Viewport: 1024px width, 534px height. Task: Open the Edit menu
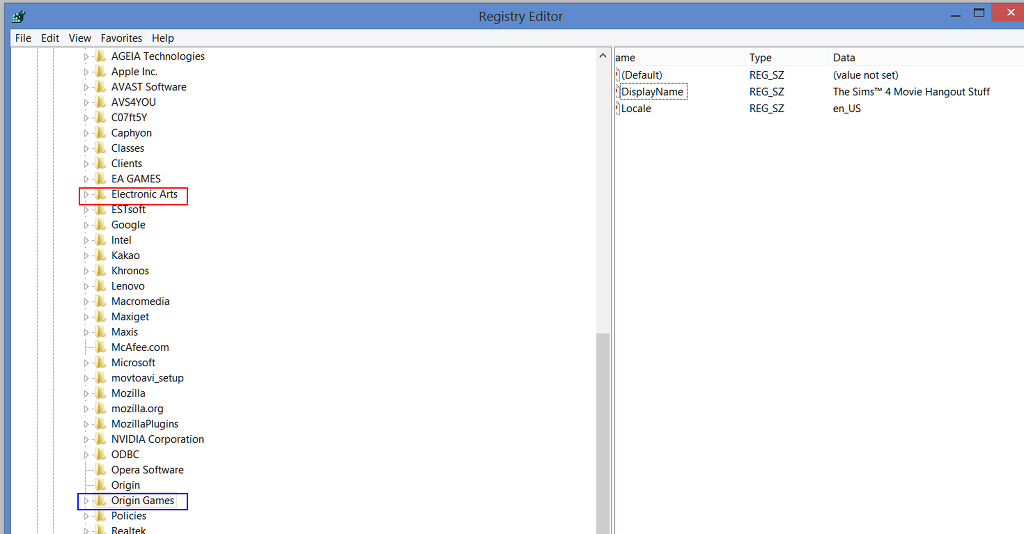point(50,38)
